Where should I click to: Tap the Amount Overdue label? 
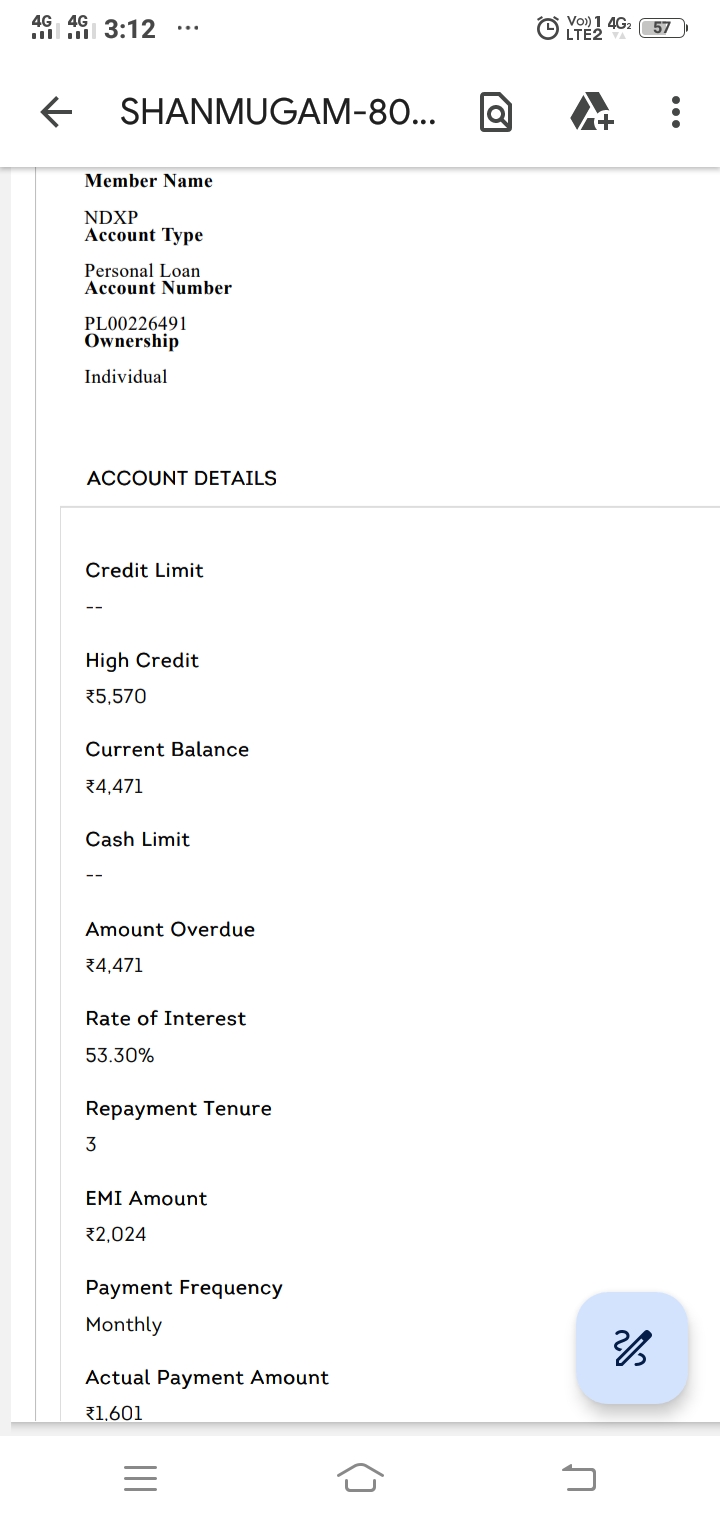pyautogui.click(x=170, y=929)
